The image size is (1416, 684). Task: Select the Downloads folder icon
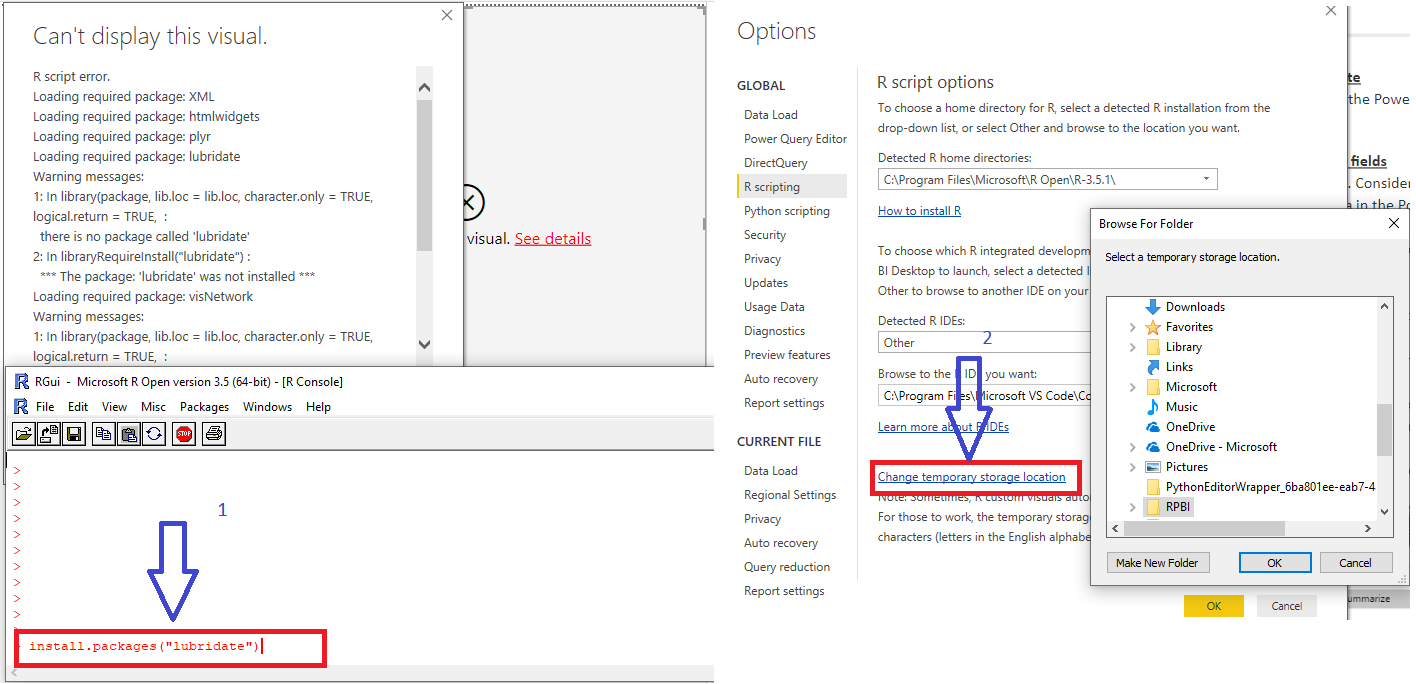click(1153, 307)
